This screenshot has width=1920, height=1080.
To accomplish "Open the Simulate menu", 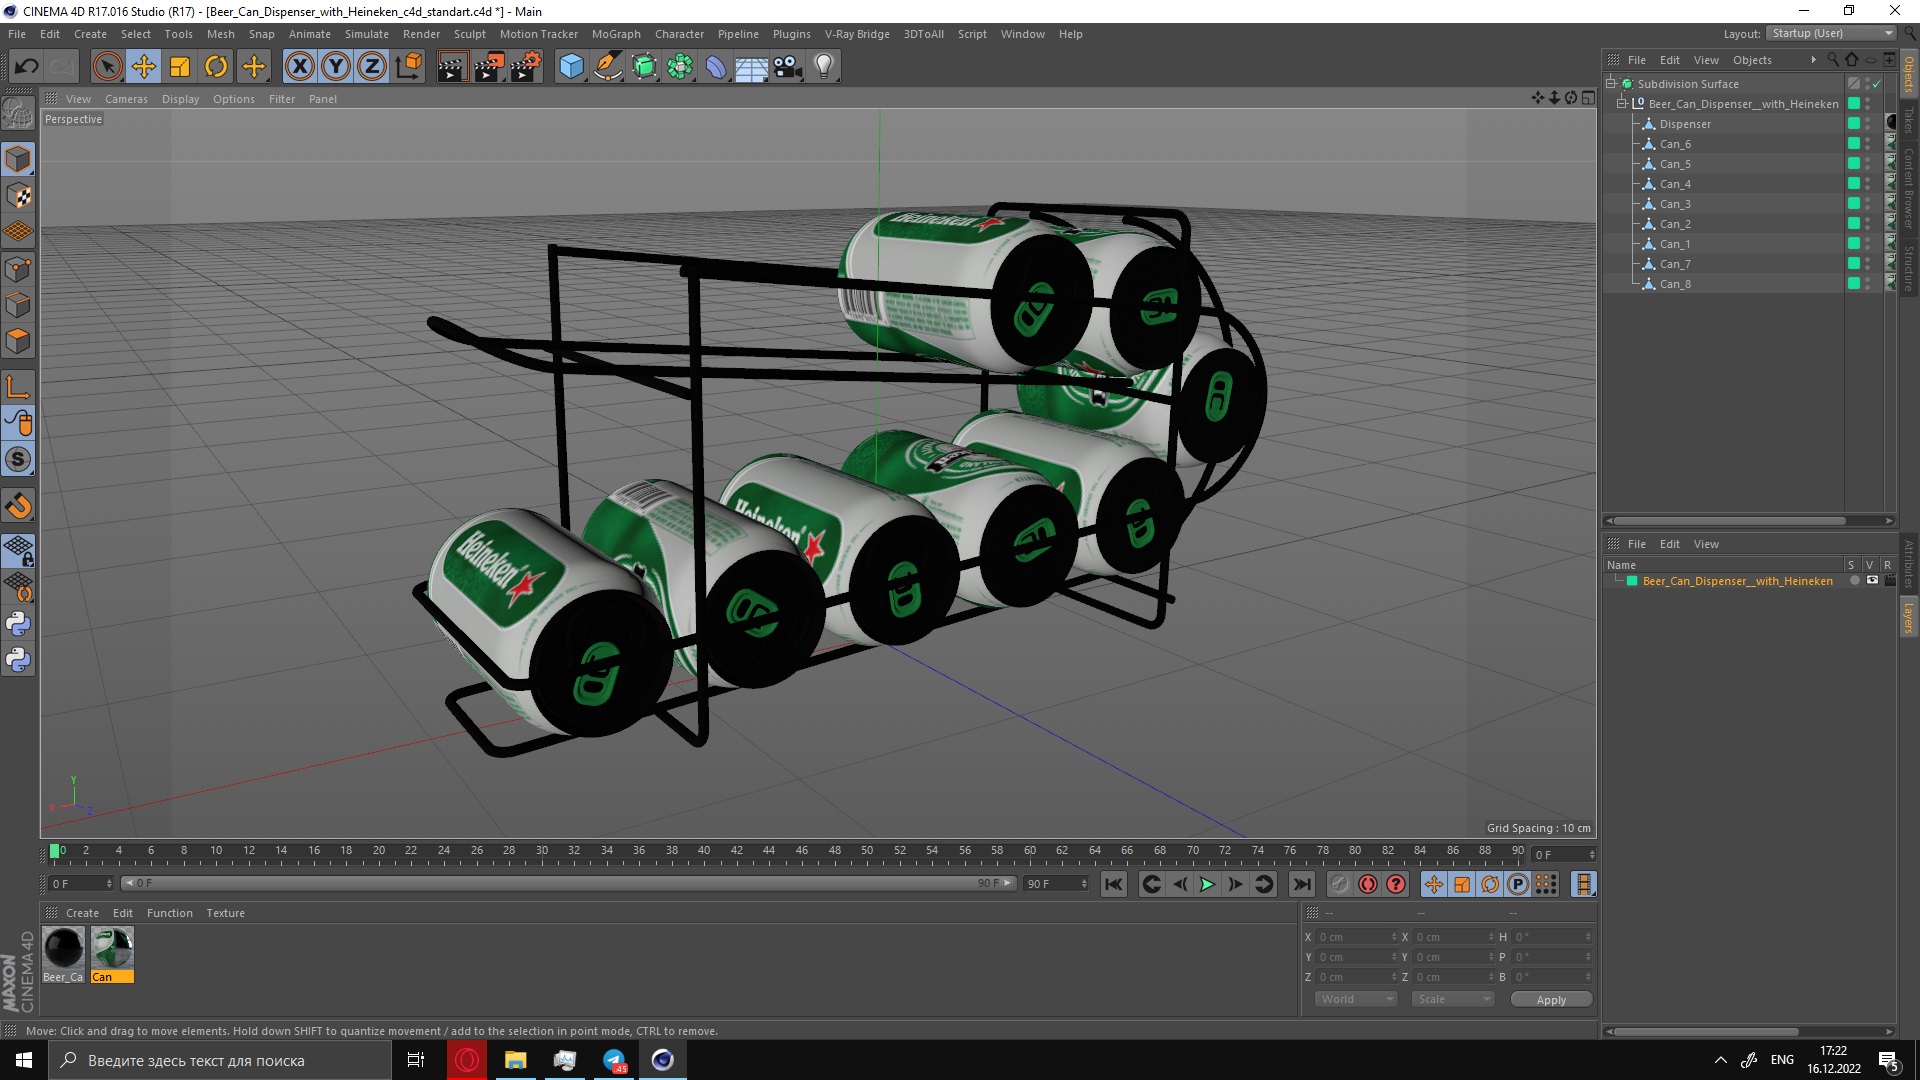I will 366,34.
